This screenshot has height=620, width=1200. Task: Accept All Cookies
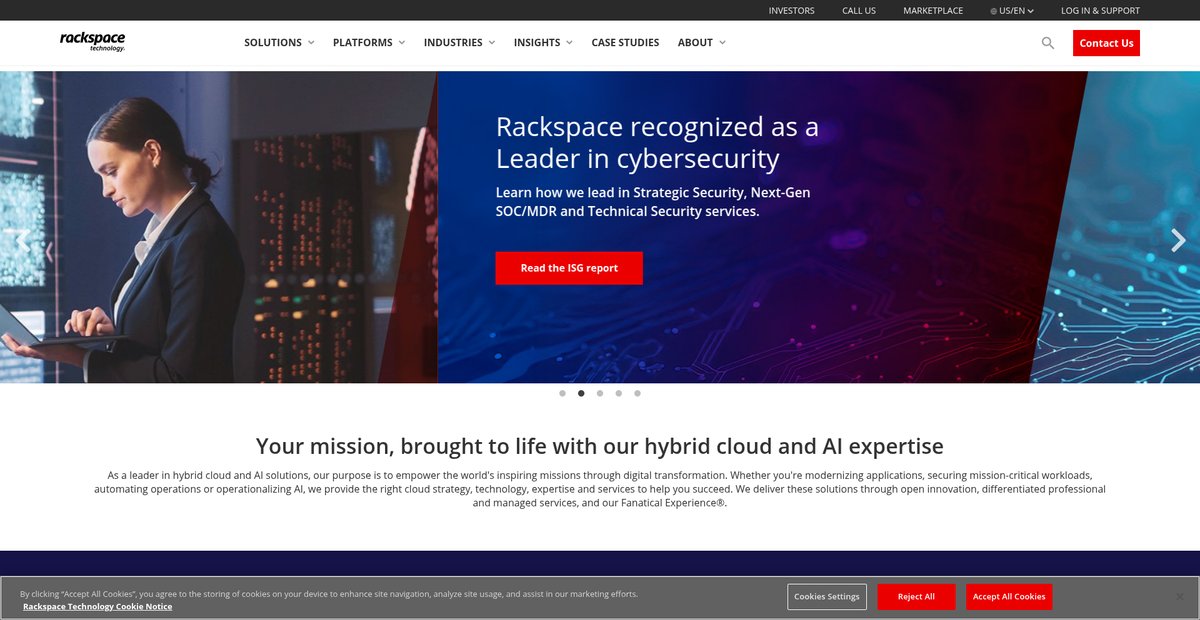click(x=1009, y=597)
